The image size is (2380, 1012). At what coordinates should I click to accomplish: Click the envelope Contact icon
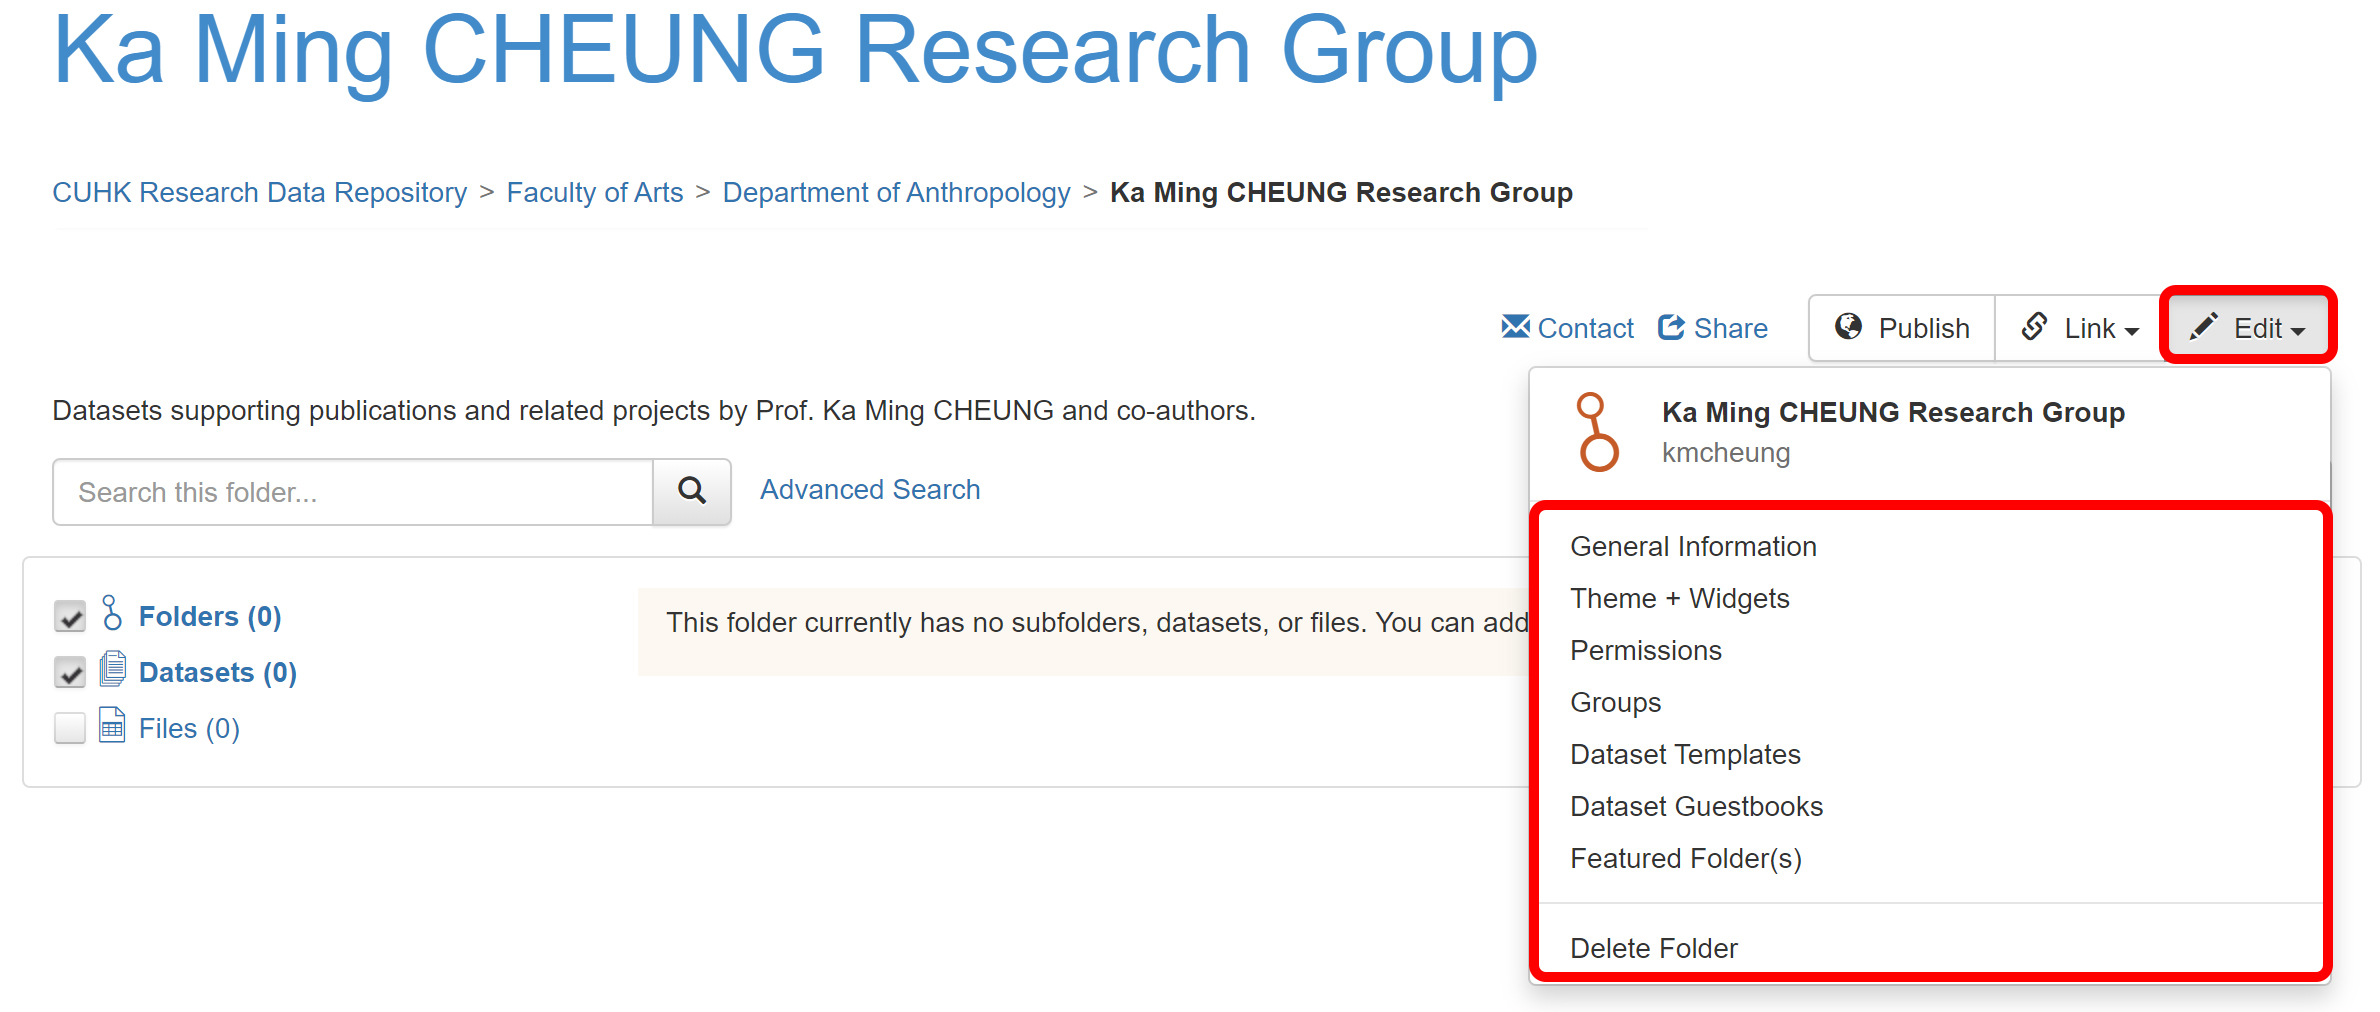click(x=1515, y=327)
